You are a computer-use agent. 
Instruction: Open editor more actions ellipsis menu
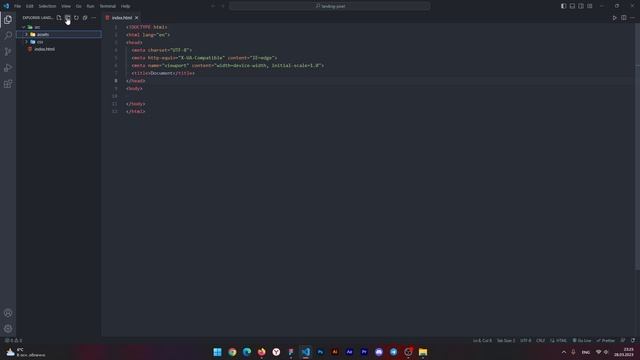point(632,18)
